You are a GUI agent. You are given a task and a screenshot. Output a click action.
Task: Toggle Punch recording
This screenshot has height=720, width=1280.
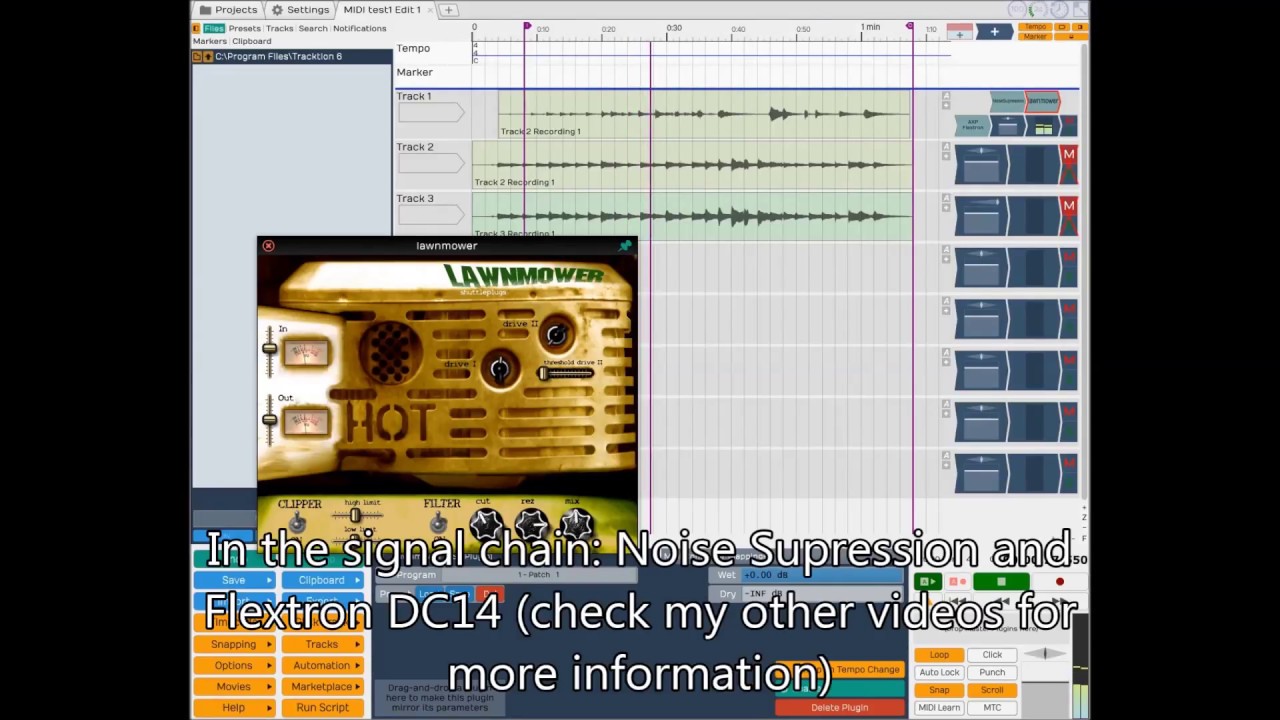pos(992,672)
